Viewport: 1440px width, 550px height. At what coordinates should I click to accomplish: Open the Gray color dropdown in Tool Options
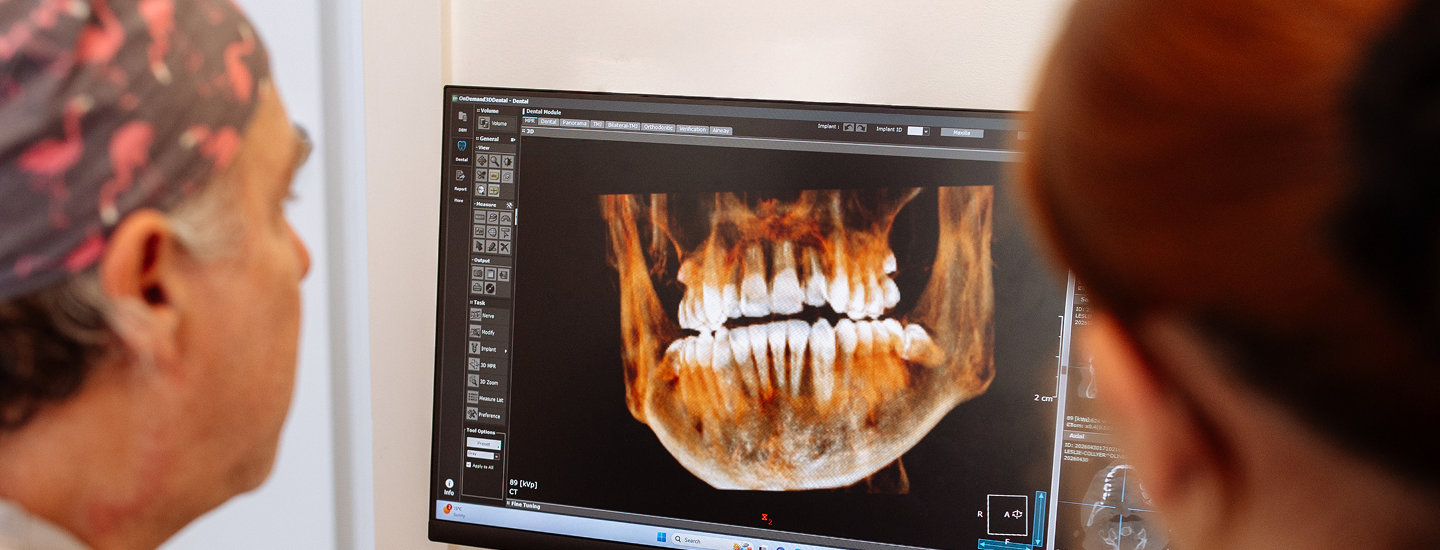click(x=483, y=455)
